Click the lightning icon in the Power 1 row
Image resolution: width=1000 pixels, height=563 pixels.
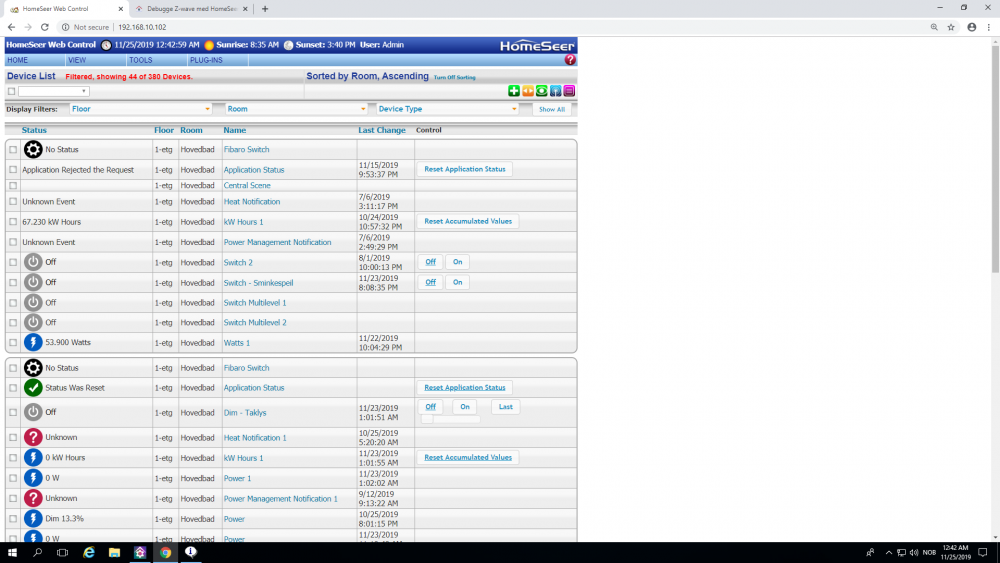click(x=33, y=478)
